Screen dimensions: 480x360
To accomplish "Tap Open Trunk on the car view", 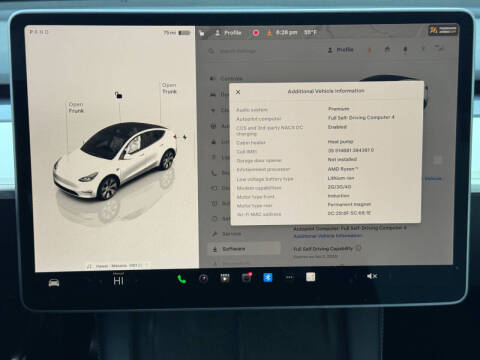I will pos(169,88).
